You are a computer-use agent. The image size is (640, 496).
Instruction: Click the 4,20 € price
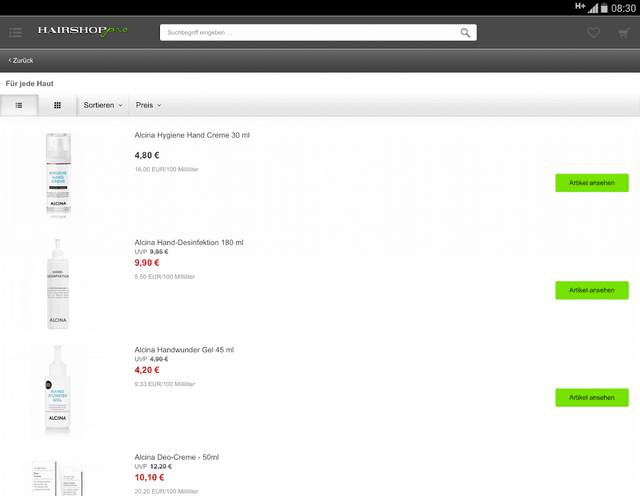point(147,370)
